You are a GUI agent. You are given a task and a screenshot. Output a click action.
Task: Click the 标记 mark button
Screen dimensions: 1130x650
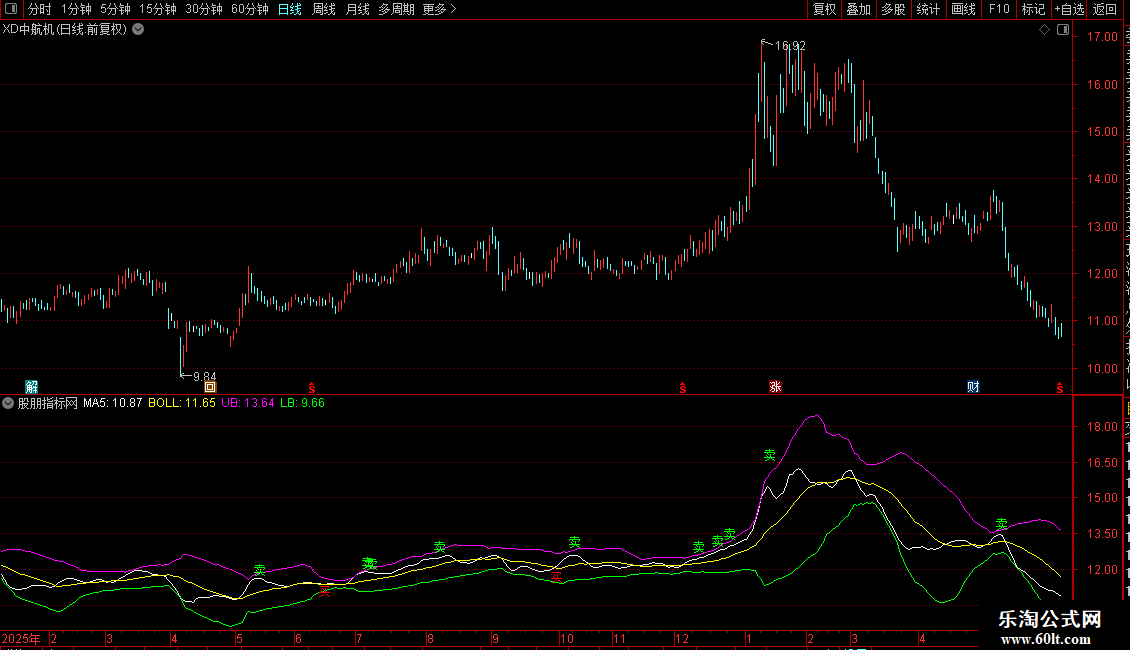click(x=1033, y=9)
